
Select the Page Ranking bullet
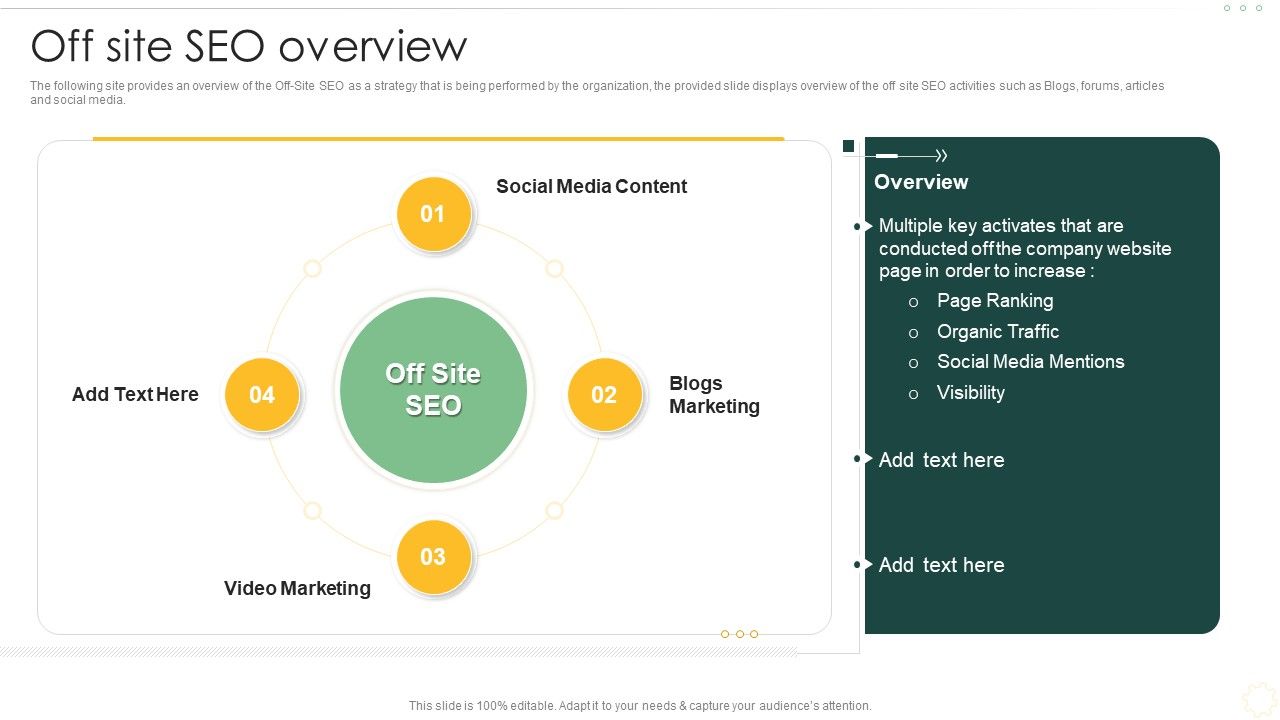click(x=995, y=300)
